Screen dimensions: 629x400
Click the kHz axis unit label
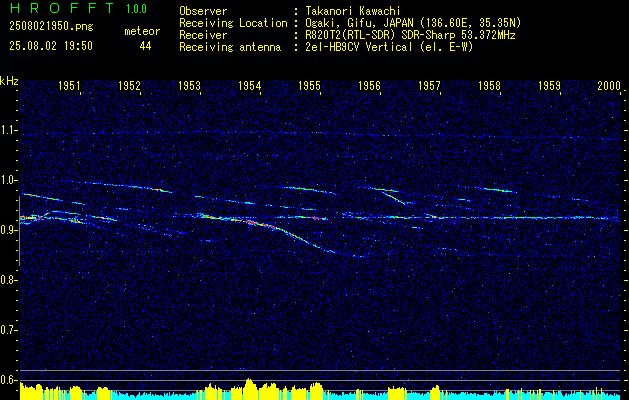(x=9, y=81)
